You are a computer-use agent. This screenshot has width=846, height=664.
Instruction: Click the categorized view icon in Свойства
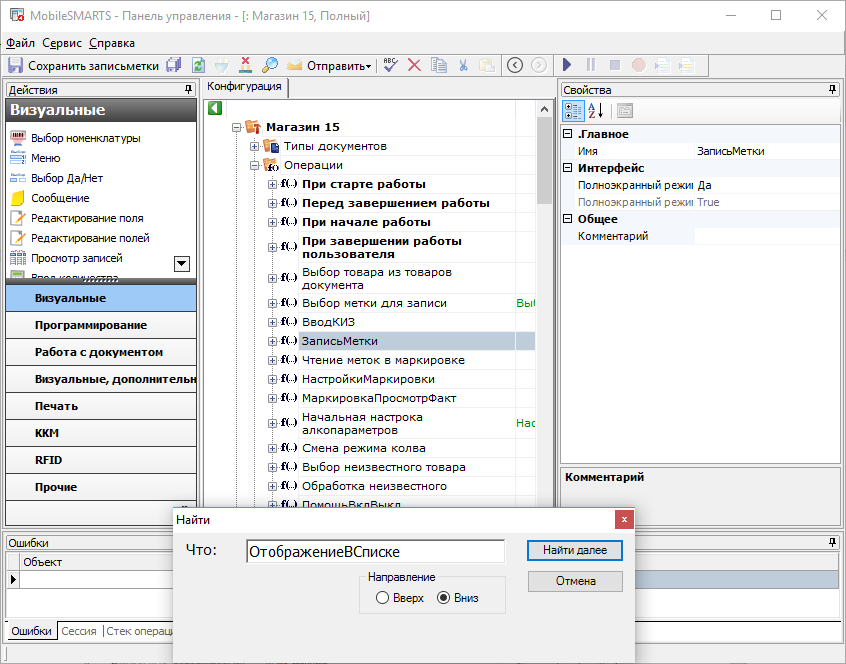pos(573,111)
